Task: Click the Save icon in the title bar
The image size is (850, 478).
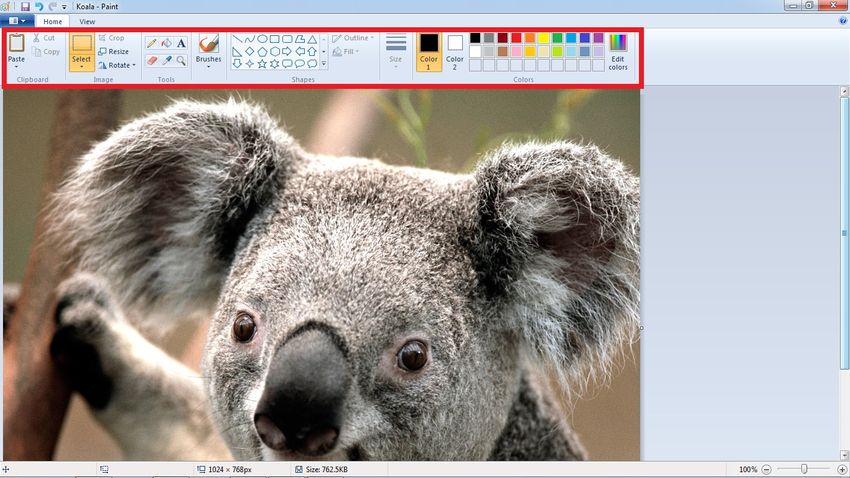Action: (25, 6)
